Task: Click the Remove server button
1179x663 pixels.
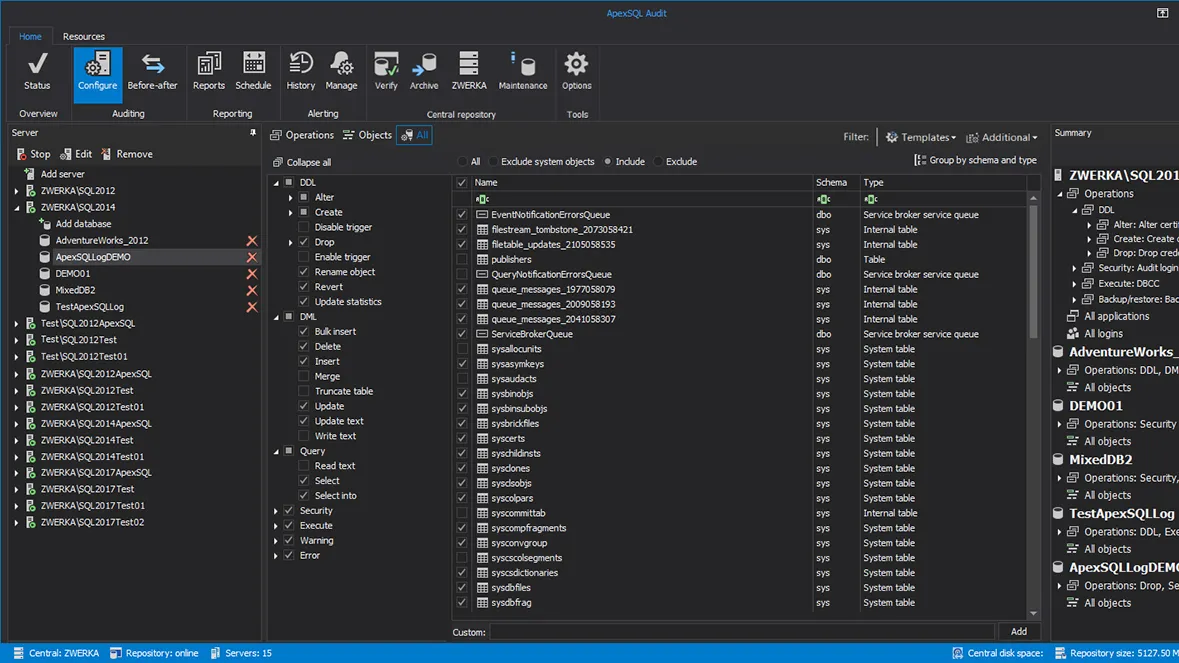Action: (x=126, y=154)
